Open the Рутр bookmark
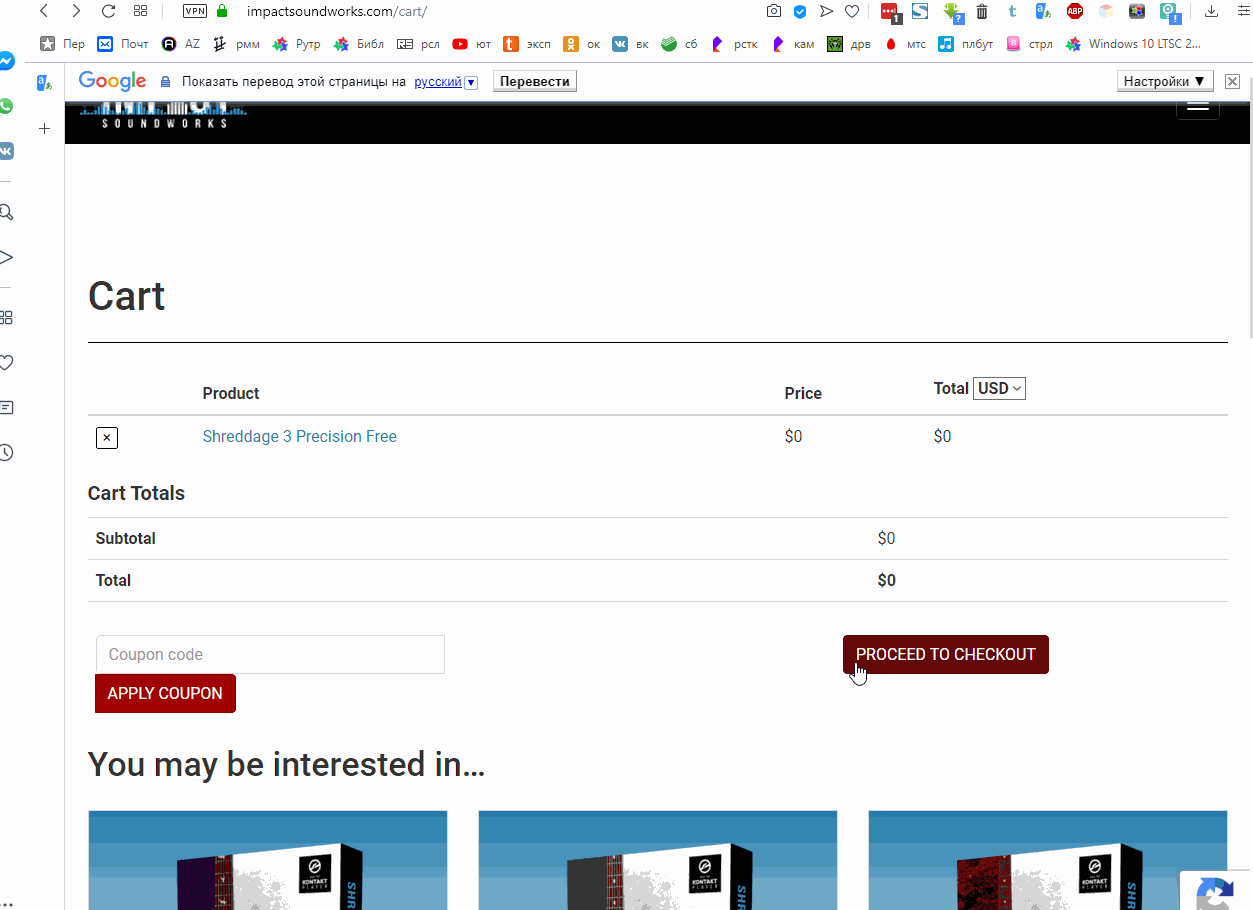This screenshot has height=910, width=1253. pyautogui.click(x=296, y=44)
